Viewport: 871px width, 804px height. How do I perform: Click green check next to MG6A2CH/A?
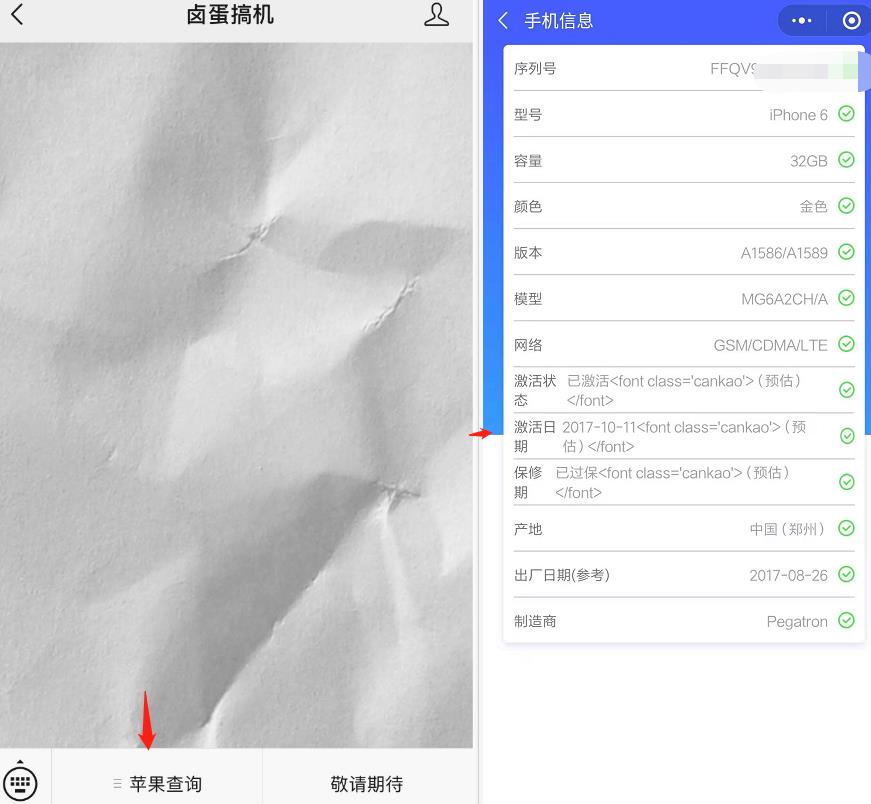pos(846,298)
